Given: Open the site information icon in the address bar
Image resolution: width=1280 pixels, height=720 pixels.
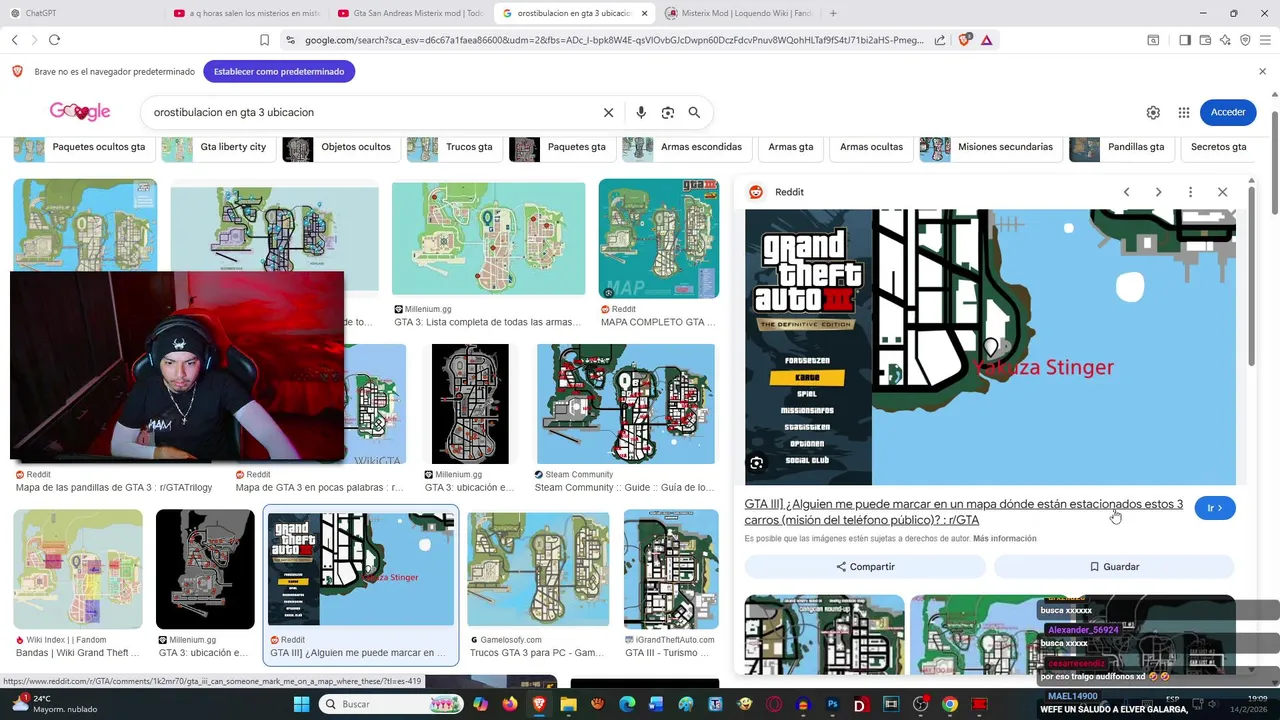Looking at the screenshot, I should pyautogui.click(x=290, y=40).
